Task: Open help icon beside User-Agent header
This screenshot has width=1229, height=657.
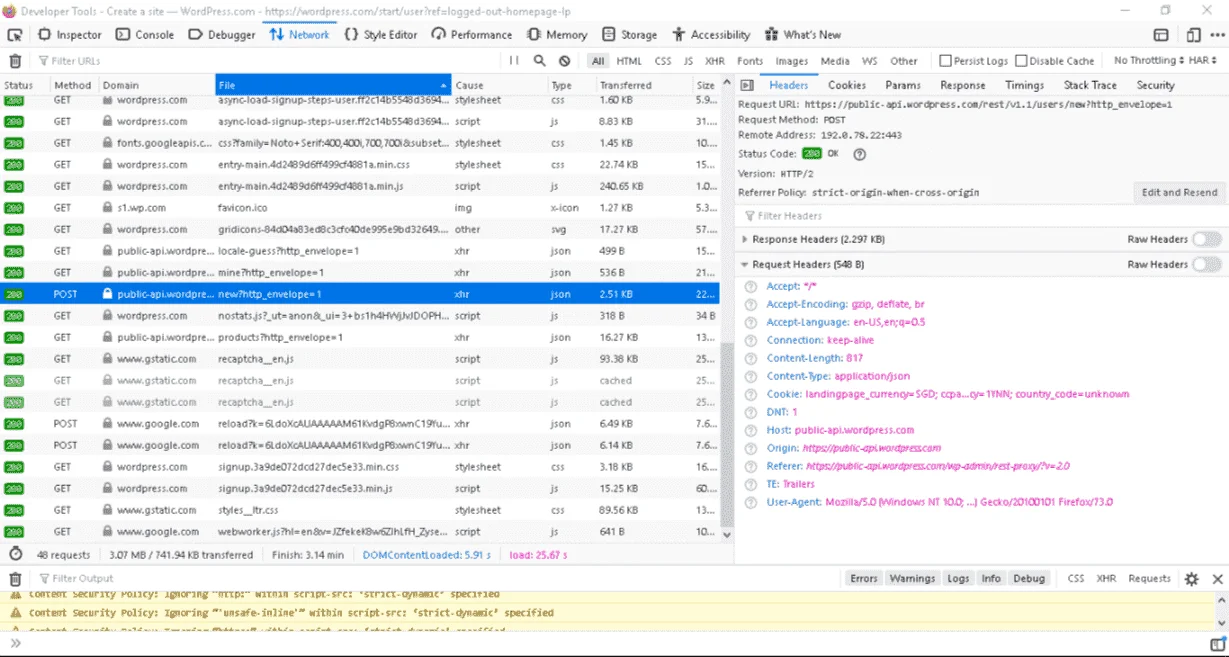Action: (751, 502)
